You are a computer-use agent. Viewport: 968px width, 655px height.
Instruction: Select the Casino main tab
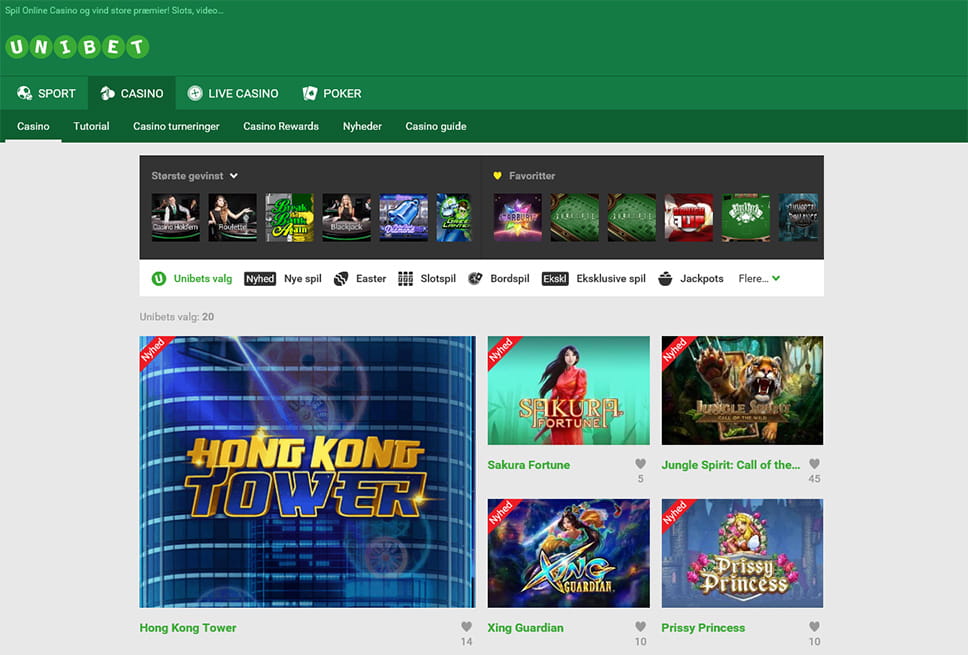pos(131,93)
